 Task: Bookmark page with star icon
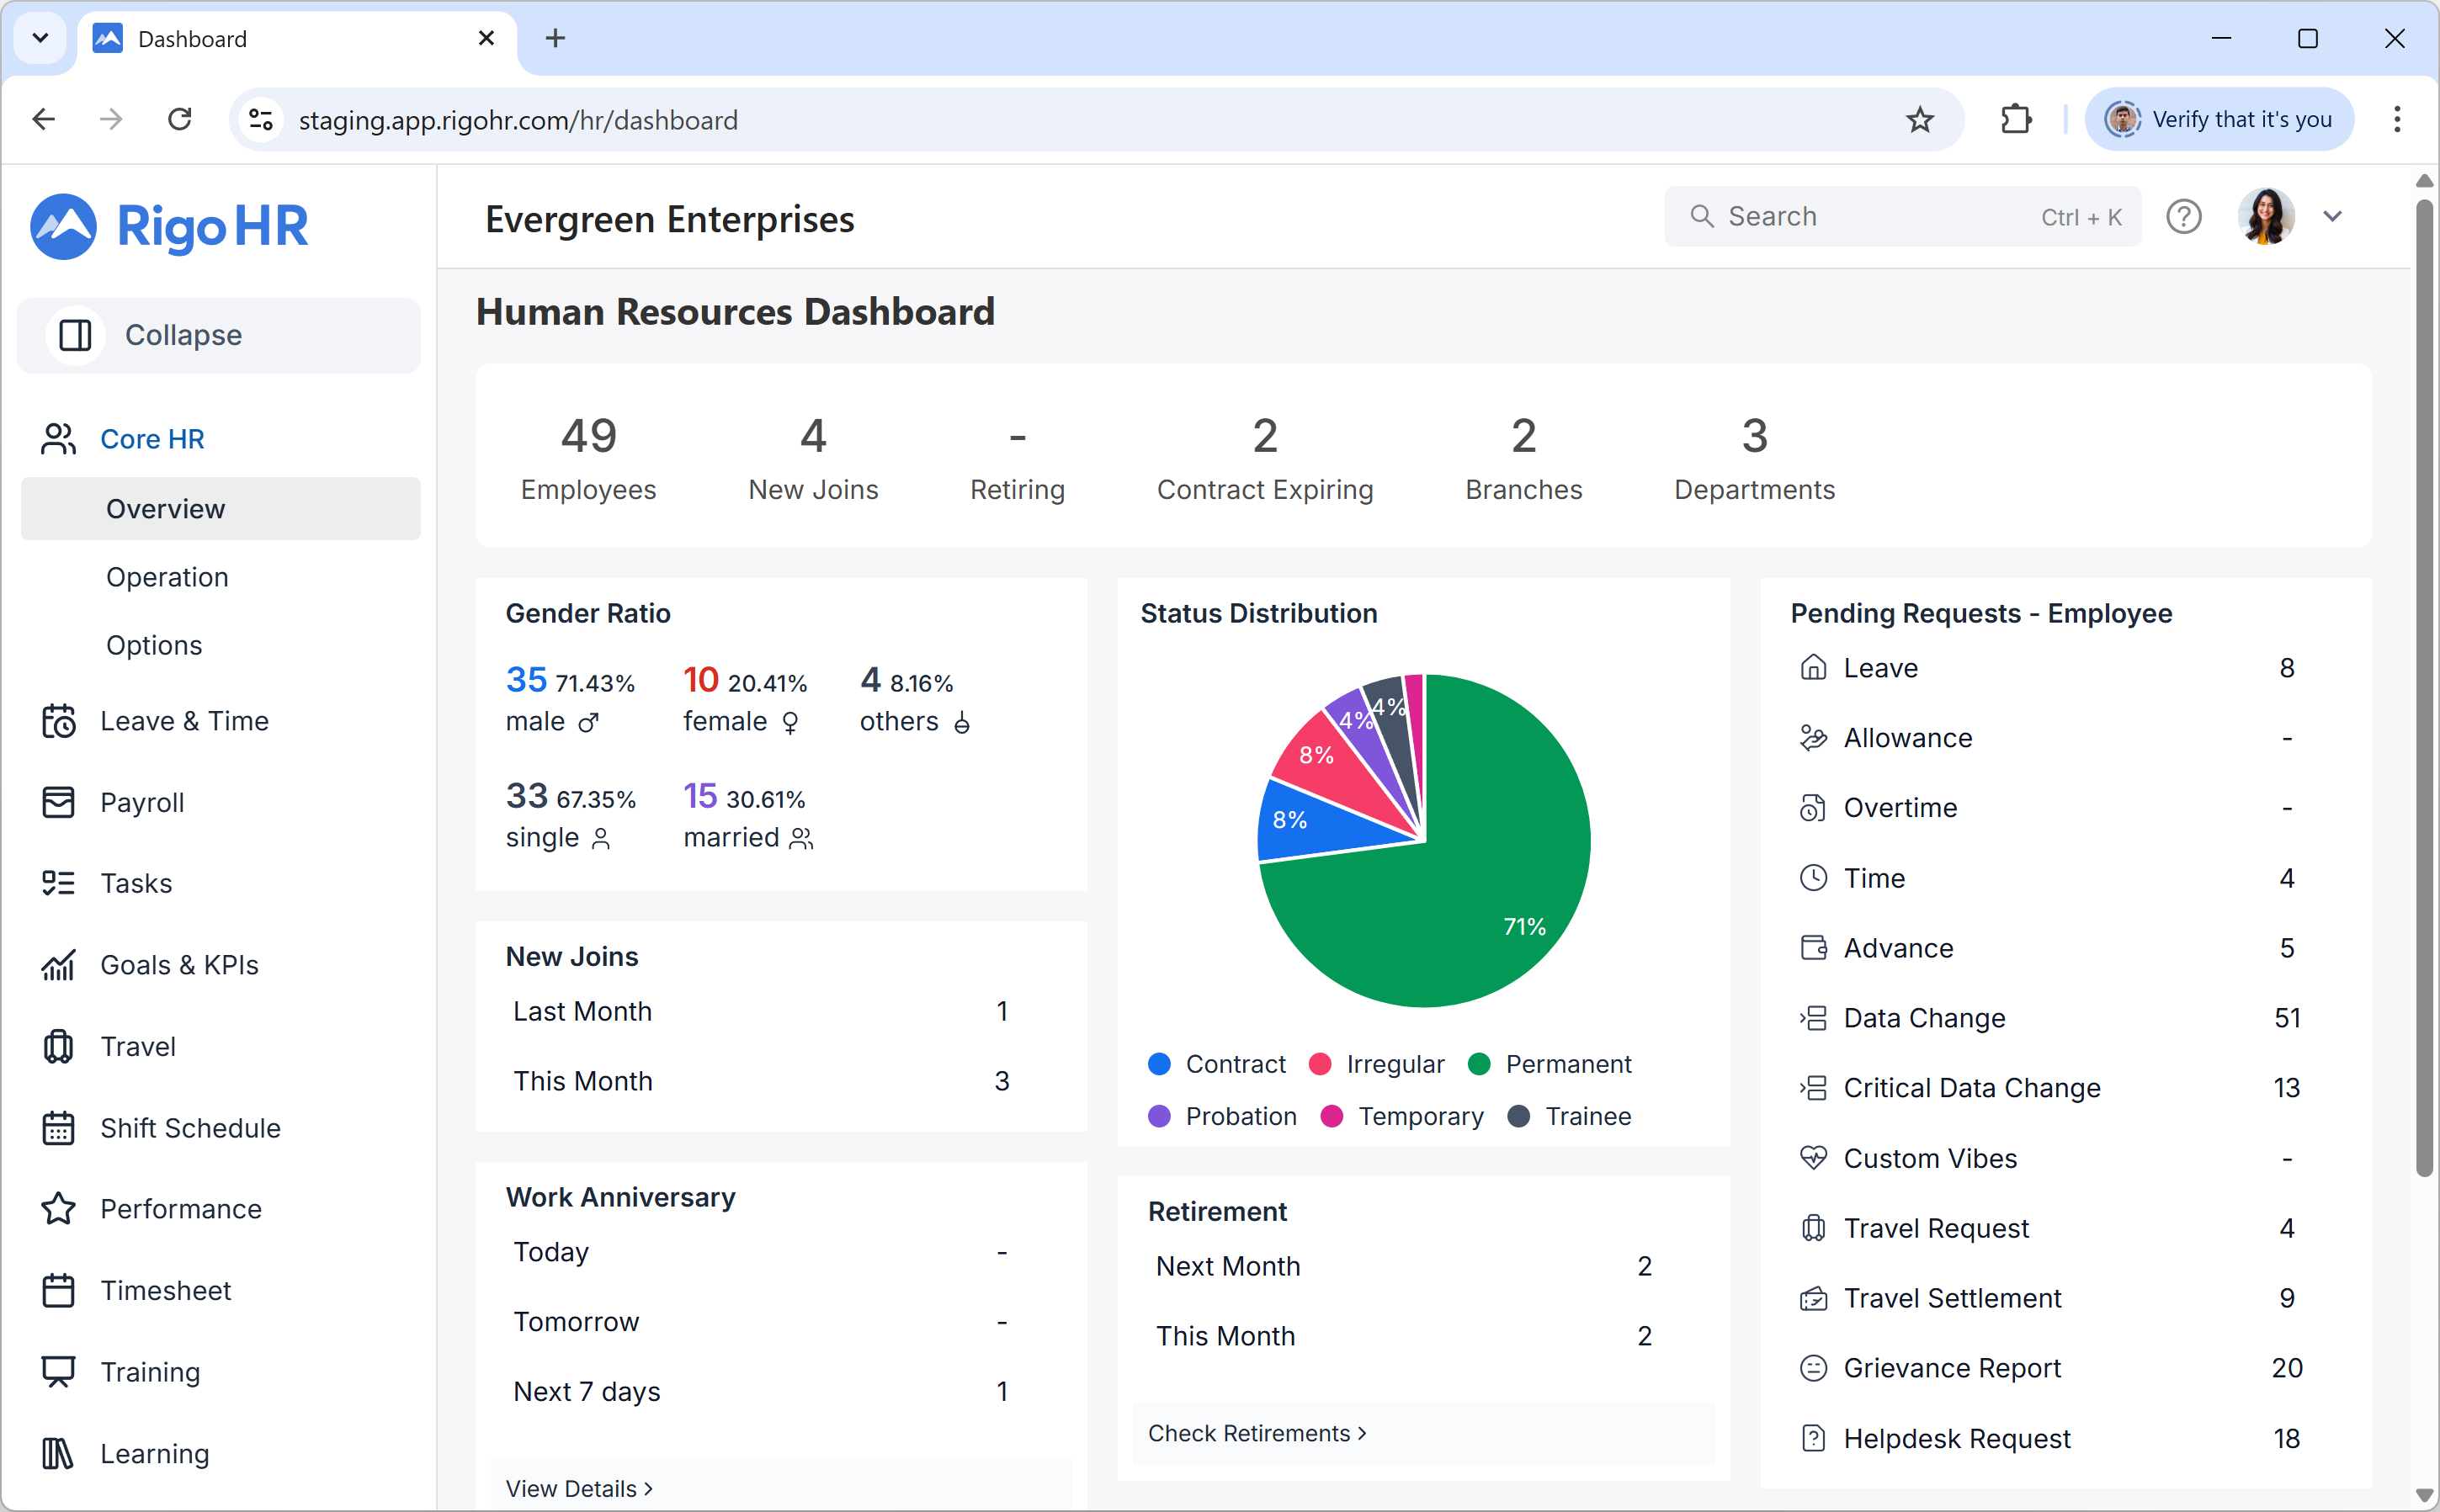(1919, 120)
